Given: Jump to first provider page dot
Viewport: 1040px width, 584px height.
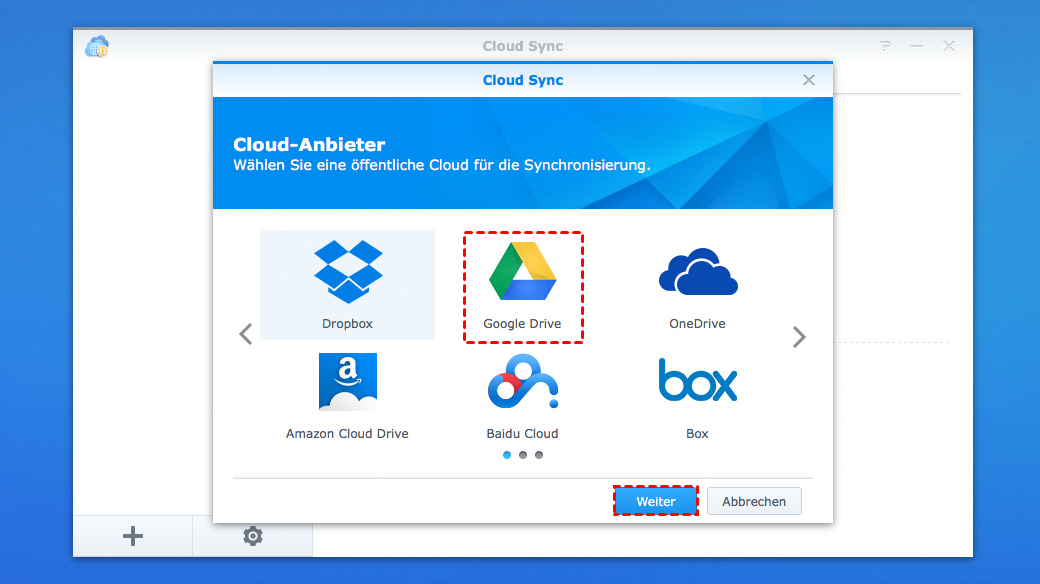Looking at the screenshot, I should 507,455.
